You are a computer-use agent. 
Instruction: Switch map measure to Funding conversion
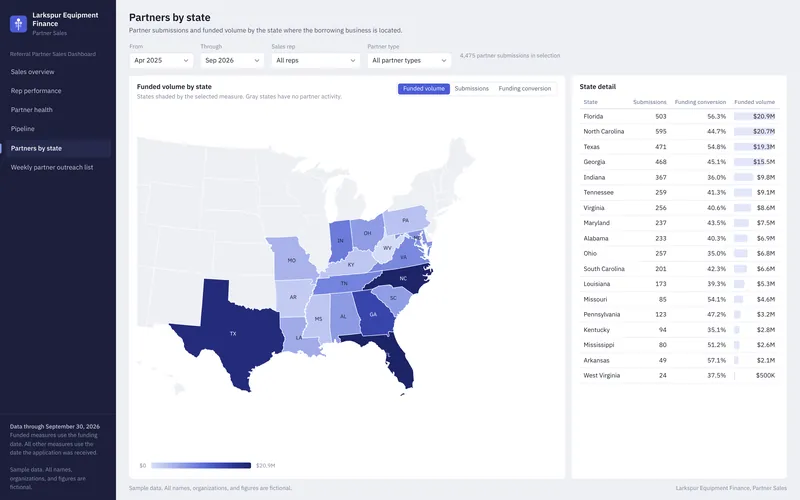point(524,89)
